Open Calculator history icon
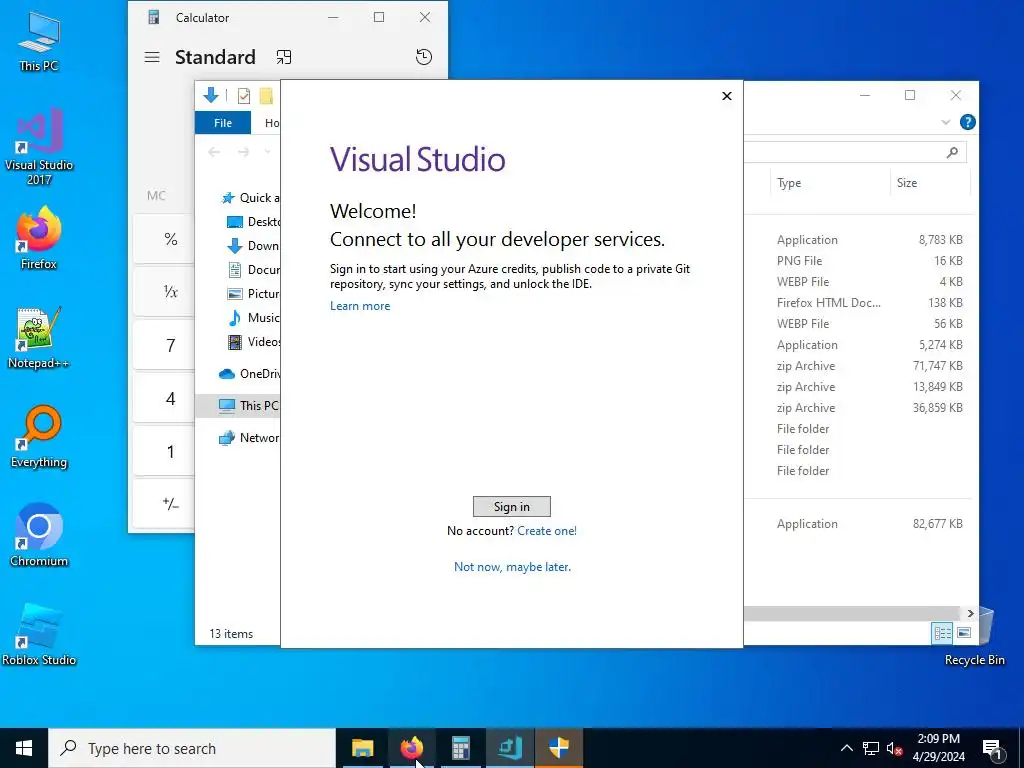The image size is (1024, 768). coord(424,57)
